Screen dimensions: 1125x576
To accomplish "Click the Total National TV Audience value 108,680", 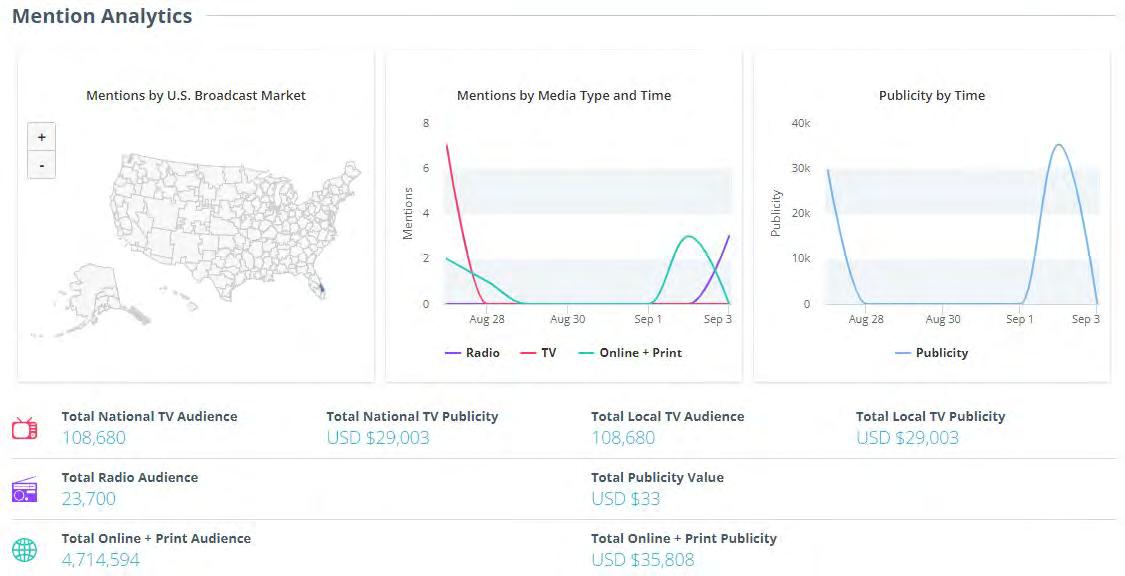I will tap(92, 438).
